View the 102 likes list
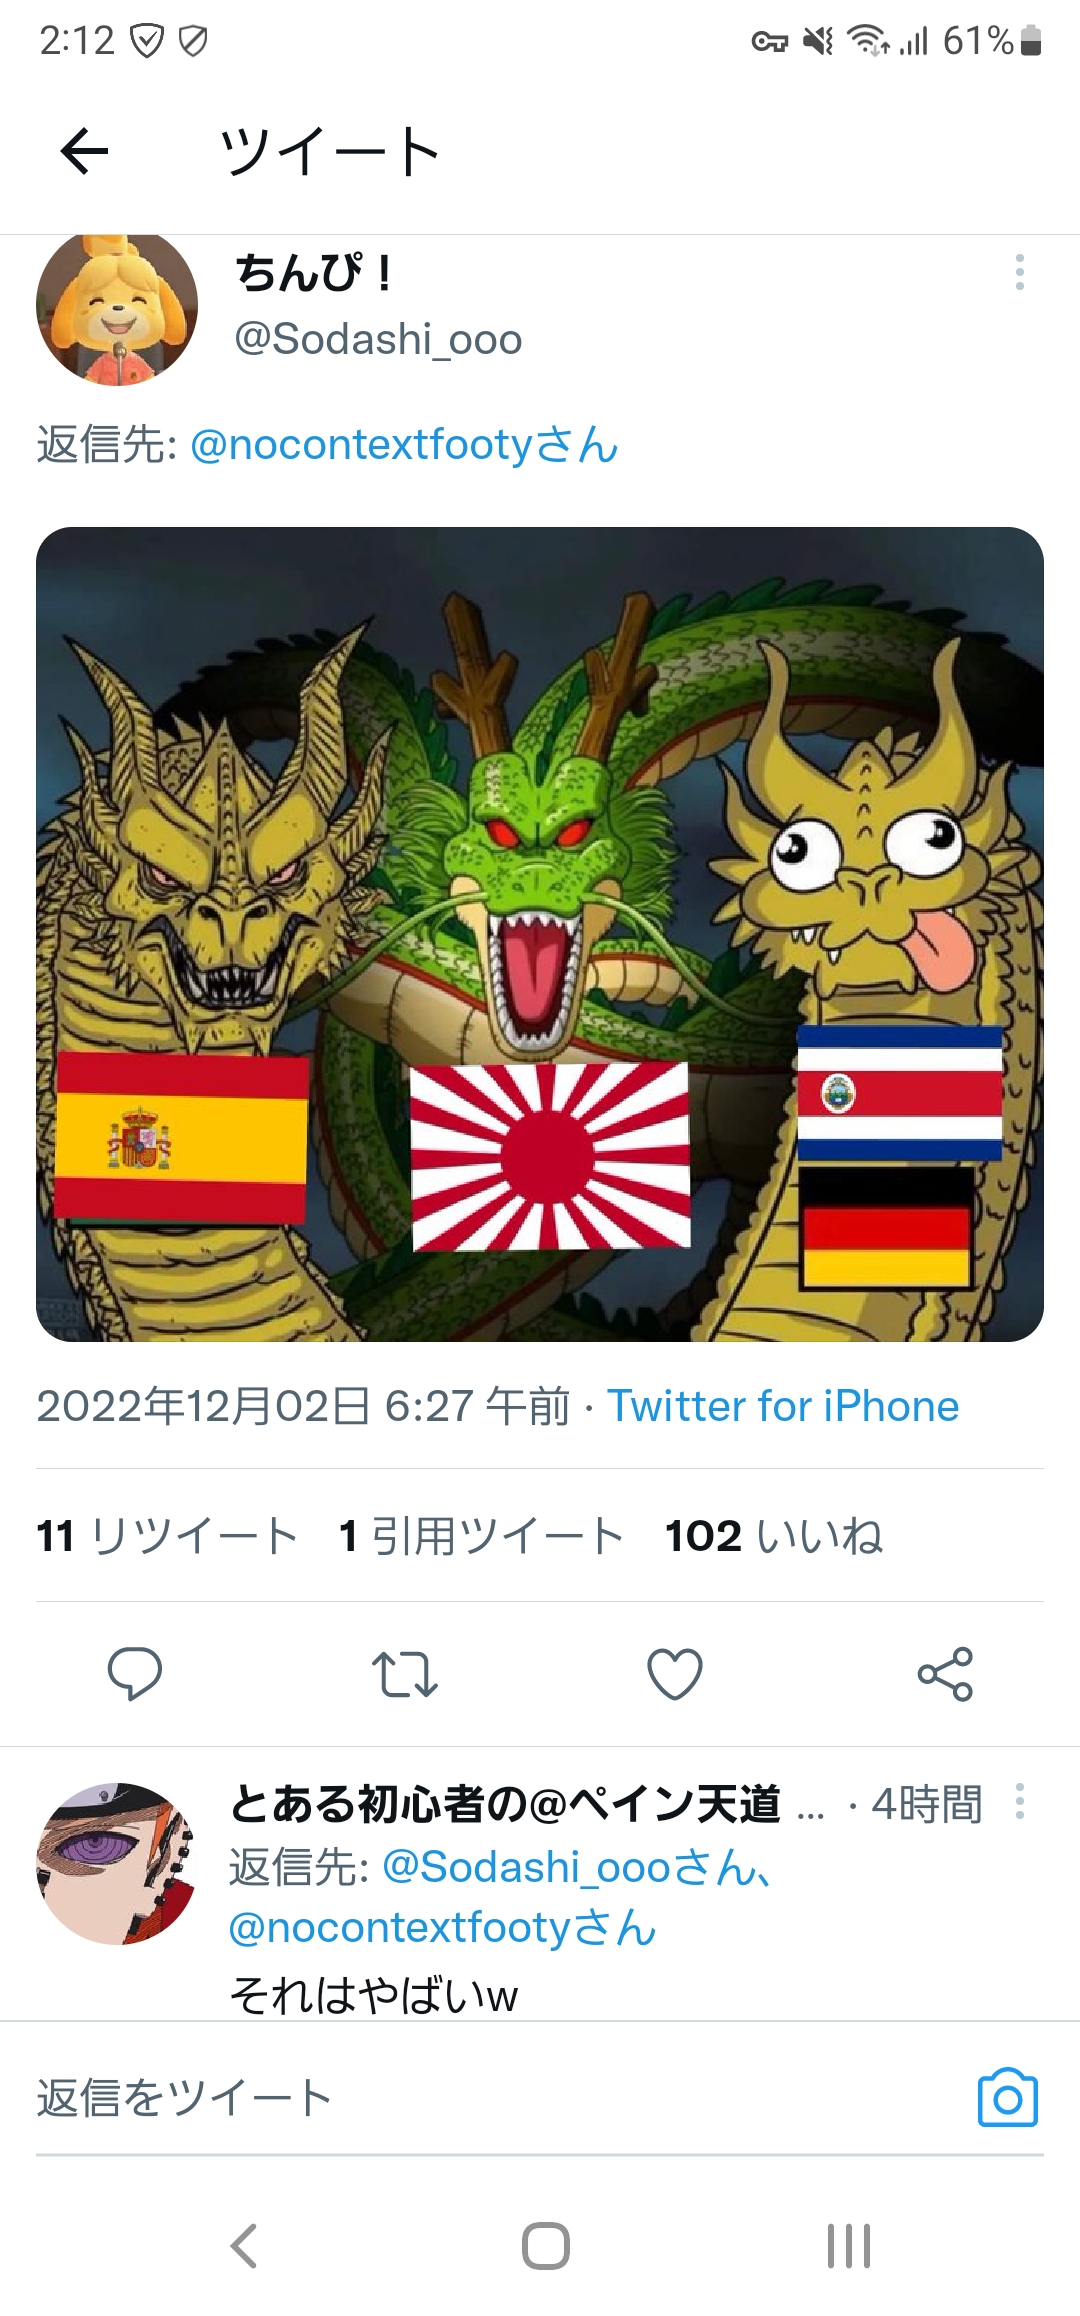 point(774,1536)
